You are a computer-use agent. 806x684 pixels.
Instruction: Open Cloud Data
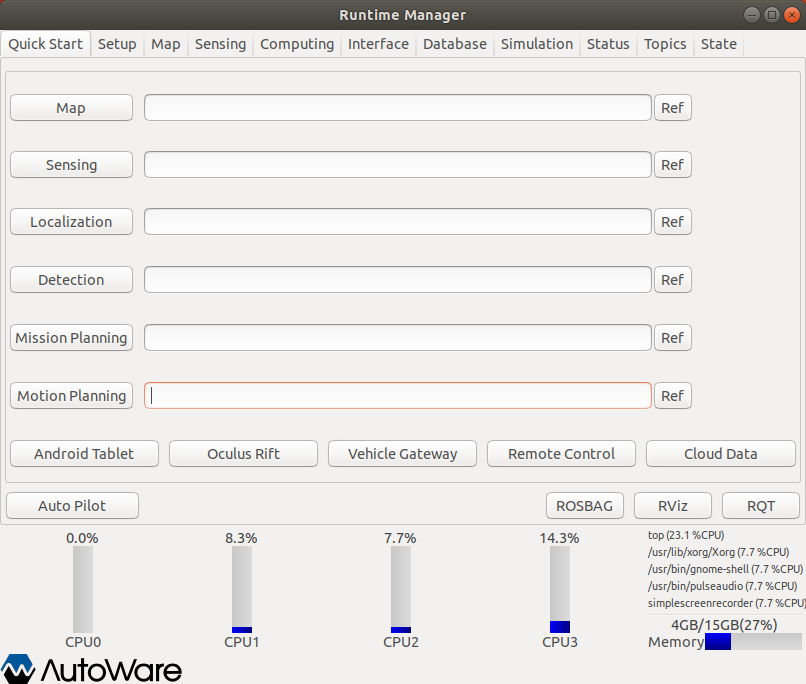(721, 454)
